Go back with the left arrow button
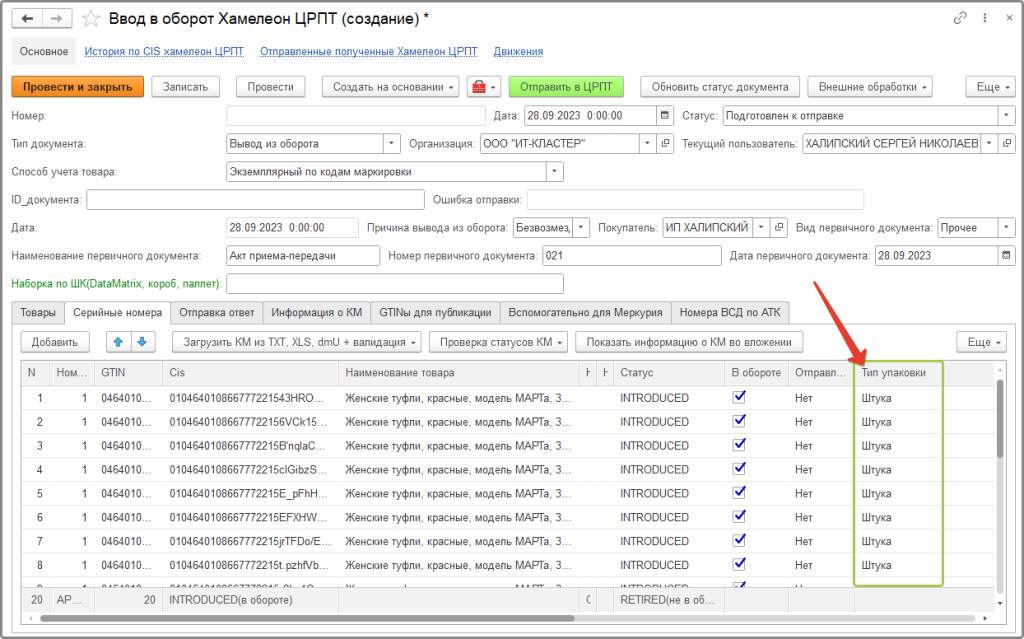Viewport: 1024px width, 639px height. [x=27, y=18]
